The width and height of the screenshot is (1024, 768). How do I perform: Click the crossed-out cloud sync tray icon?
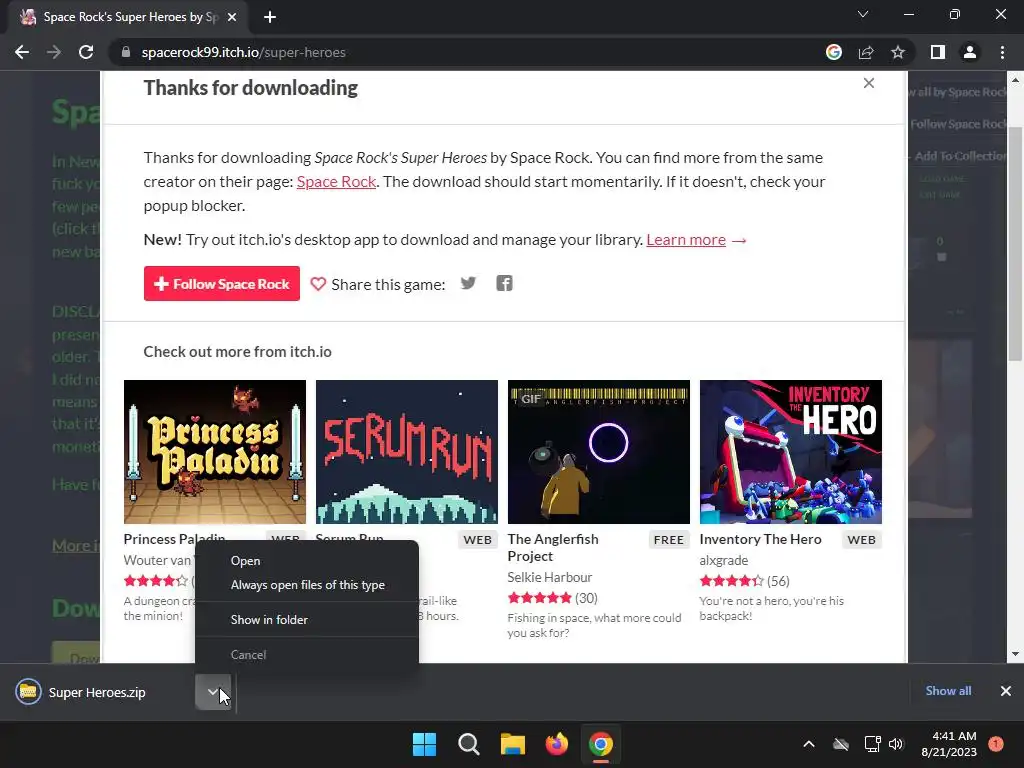840,744
